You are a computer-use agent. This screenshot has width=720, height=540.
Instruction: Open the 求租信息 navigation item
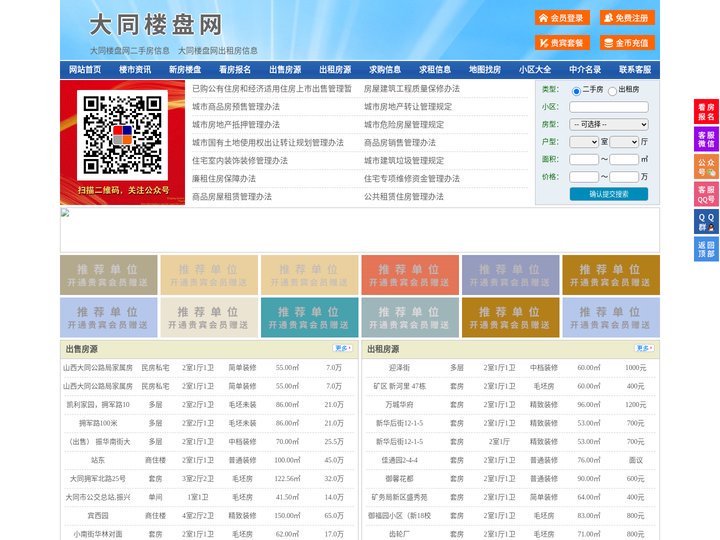(x=435, y=70)
